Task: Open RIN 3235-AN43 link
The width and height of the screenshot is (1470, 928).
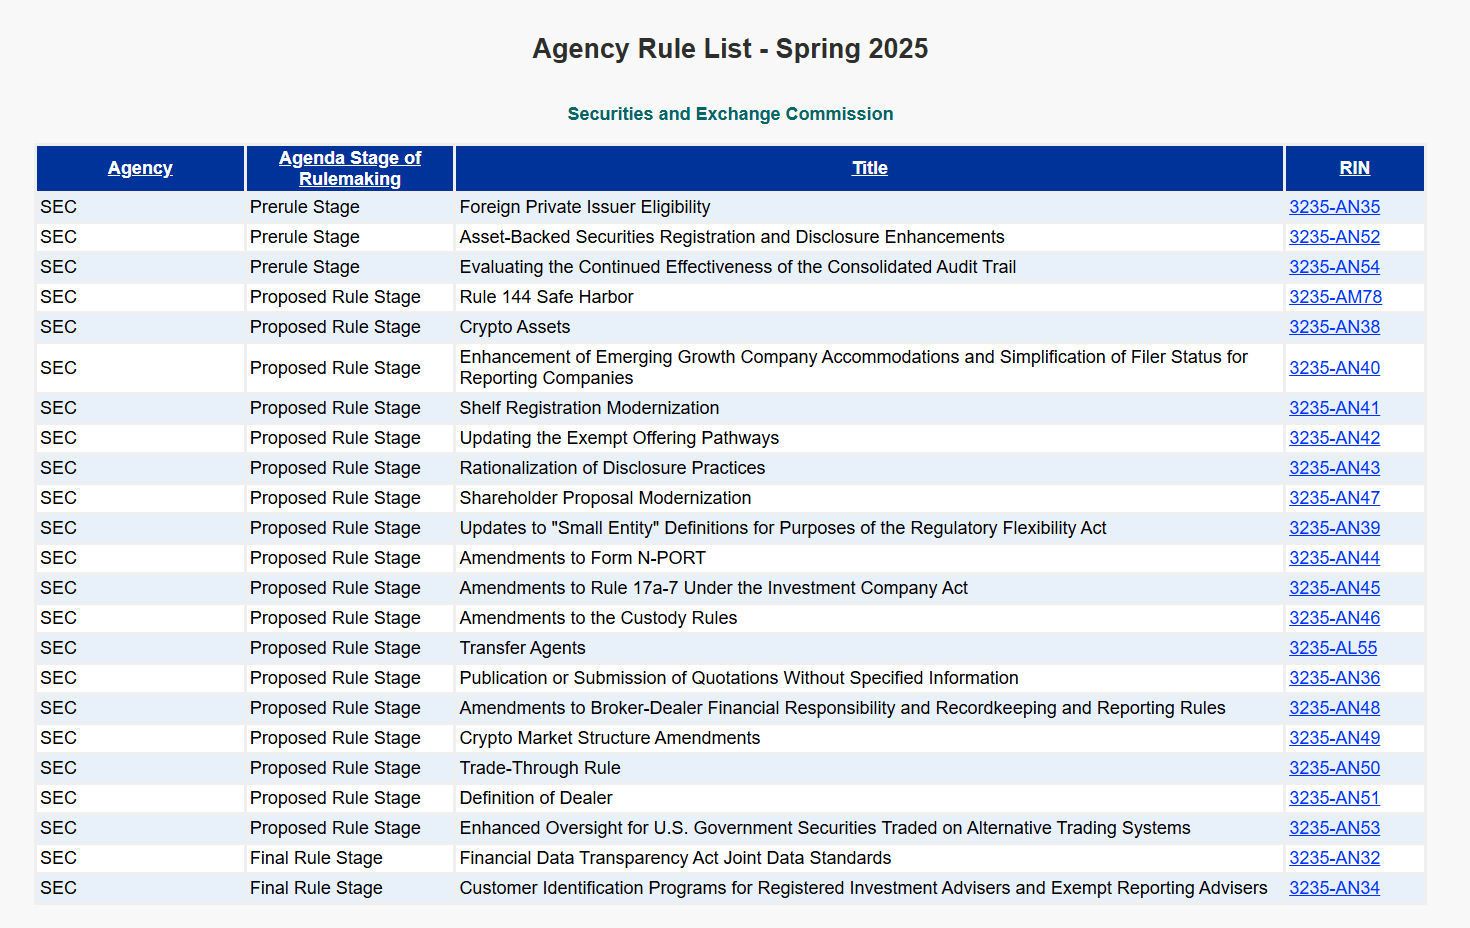Action: coord(1334,468)
